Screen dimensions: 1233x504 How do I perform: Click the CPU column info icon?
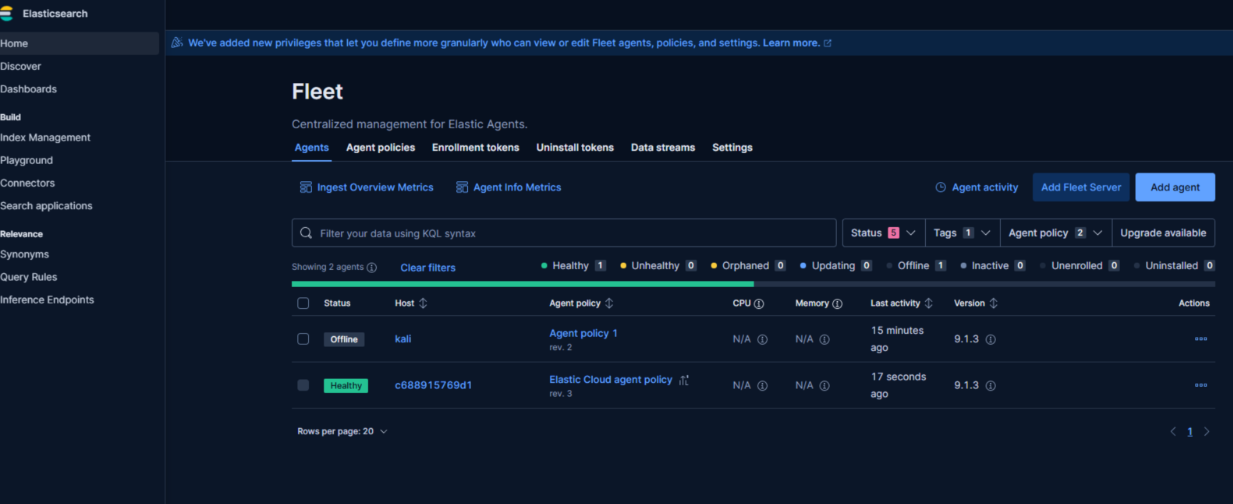coord(759,303)
